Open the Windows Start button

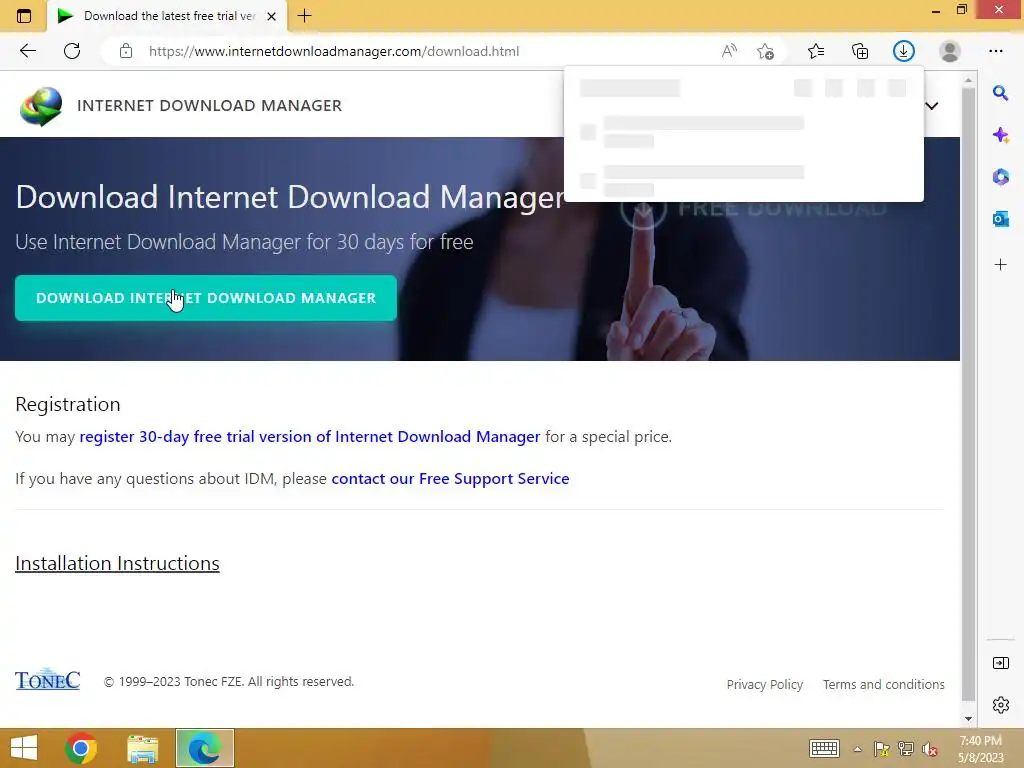click(x=24, y=748)
